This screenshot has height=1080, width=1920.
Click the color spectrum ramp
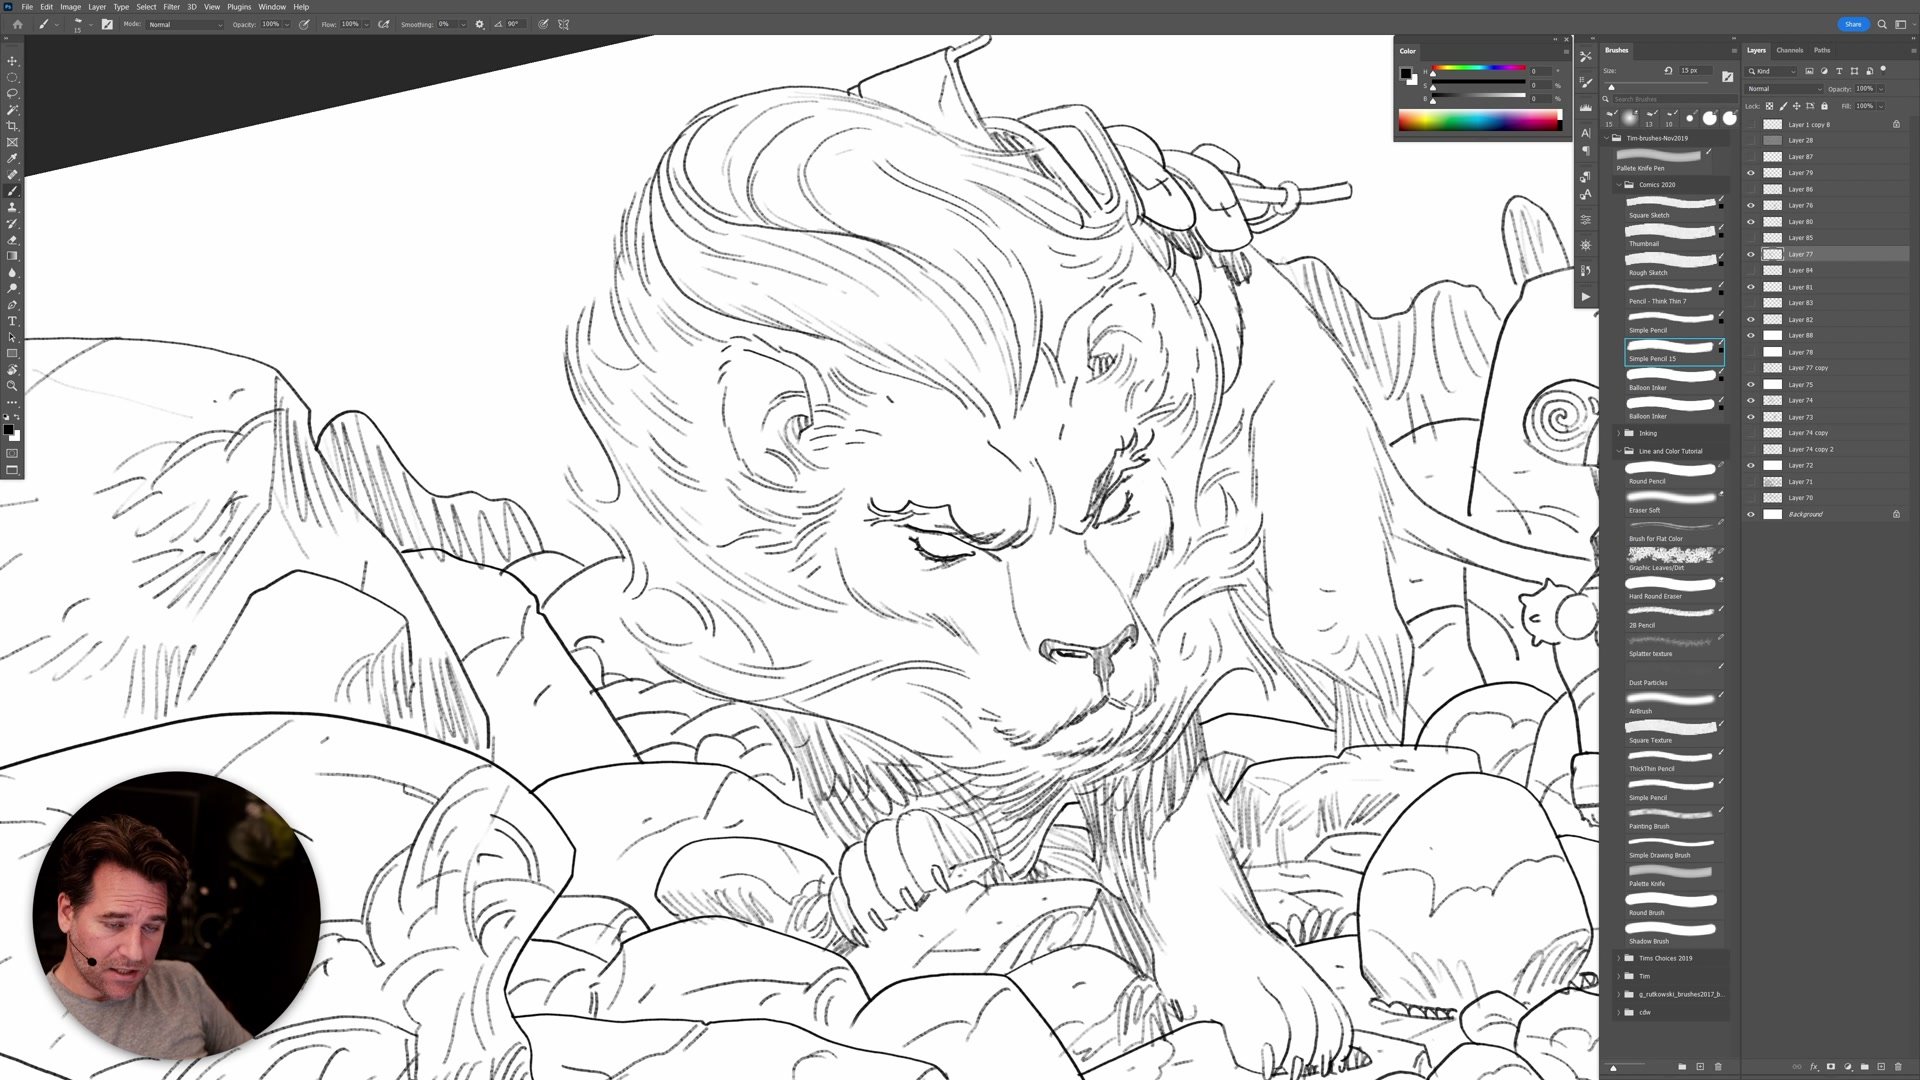pos(1478,122)
